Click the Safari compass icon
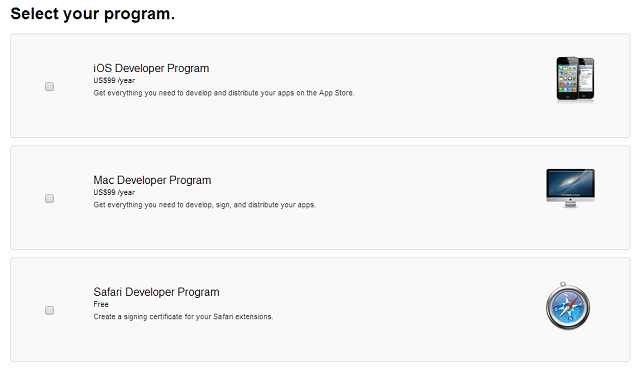640x370 pixels. point(568,306)
